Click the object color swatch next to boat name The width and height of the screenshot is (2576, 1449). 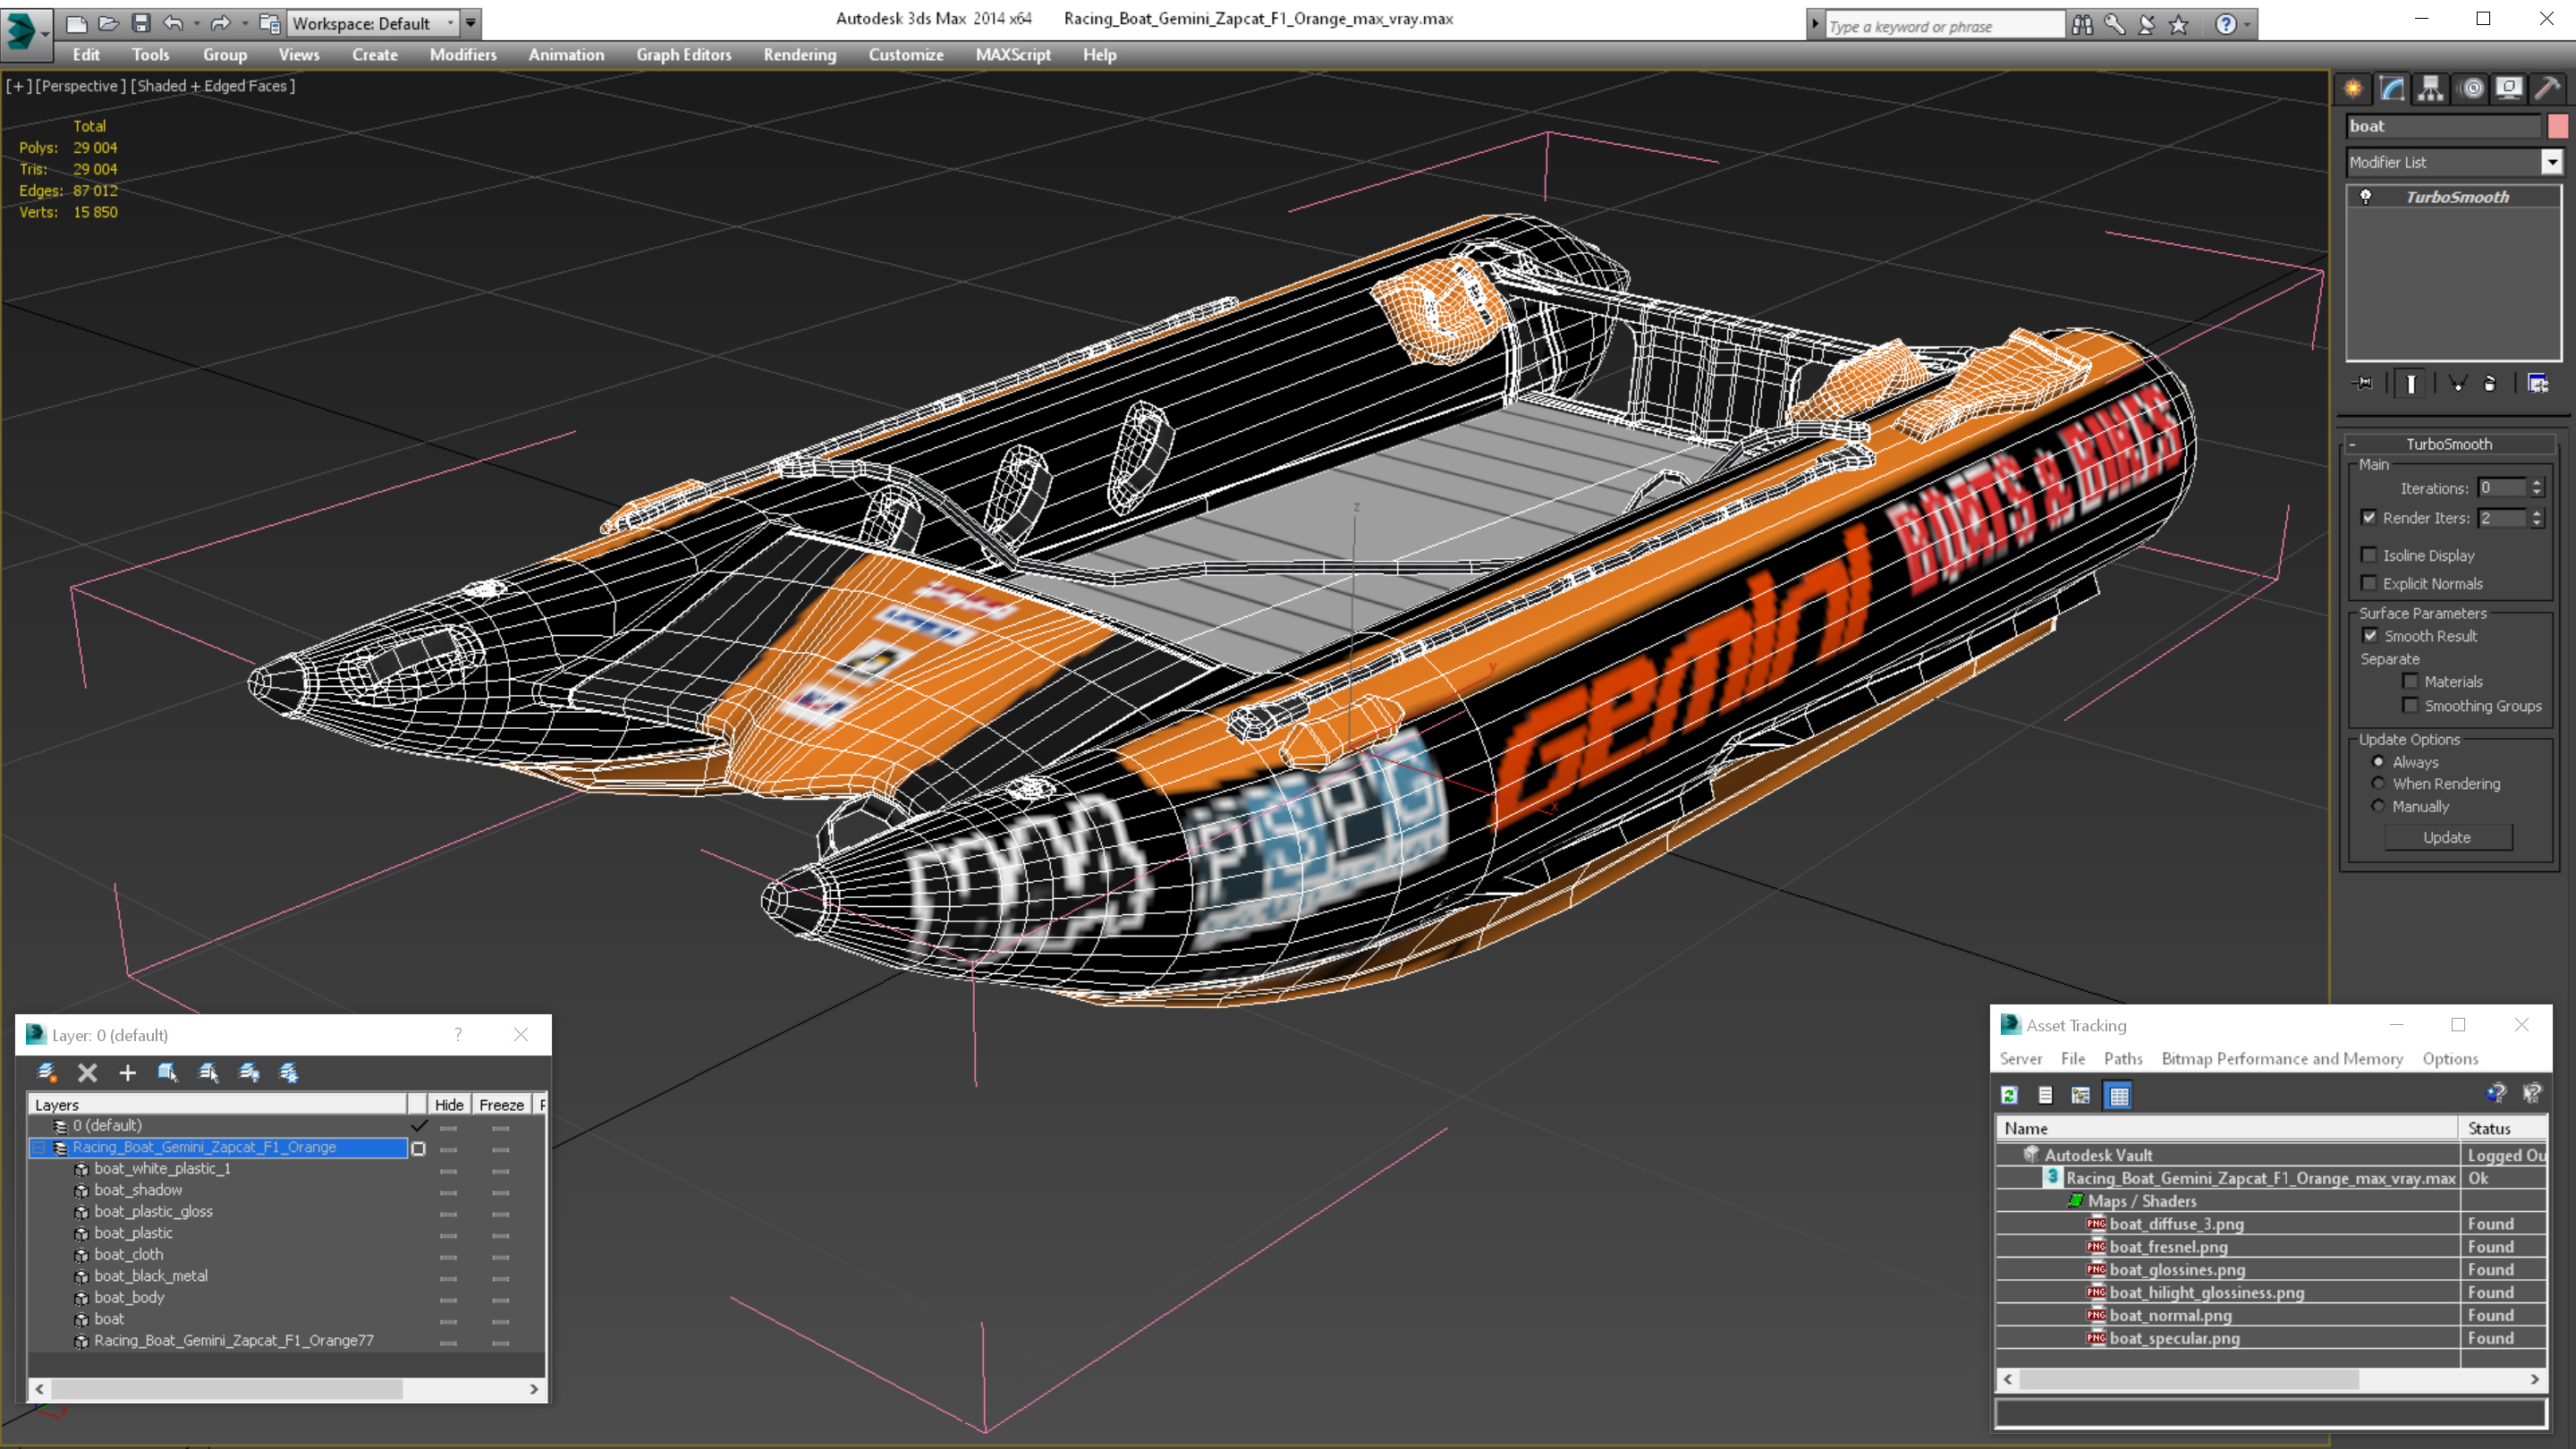click(2557, 126)
